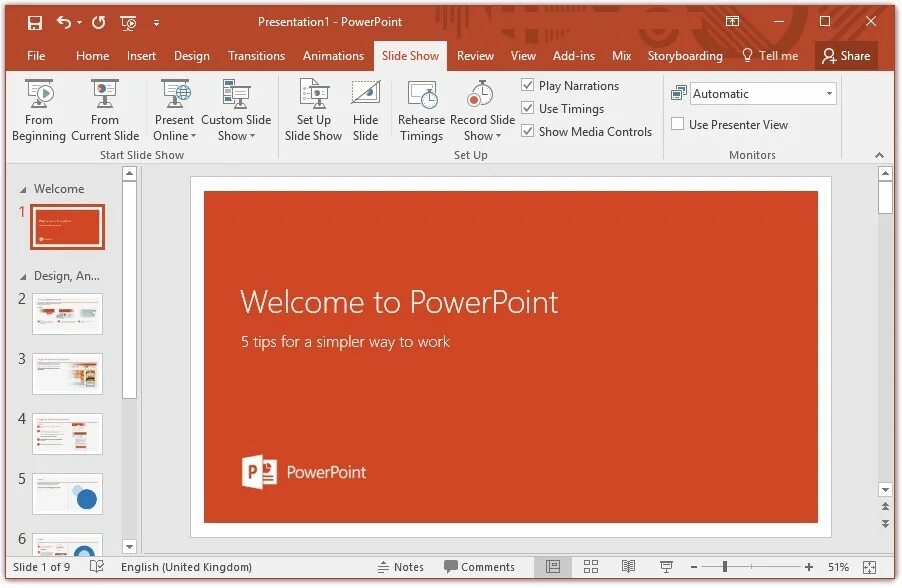Select slide 3 thumbnail
This screenshot has width=902, height=588.
tap(67, 374)
